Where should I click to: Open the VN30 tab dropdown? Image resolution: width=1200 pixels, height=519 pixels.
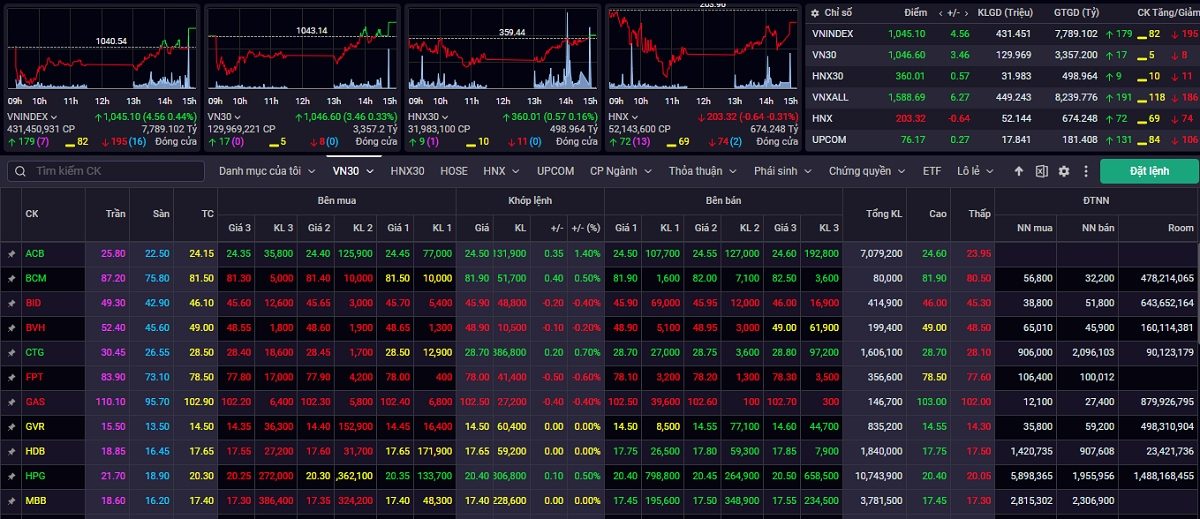[x=353, y=171]
